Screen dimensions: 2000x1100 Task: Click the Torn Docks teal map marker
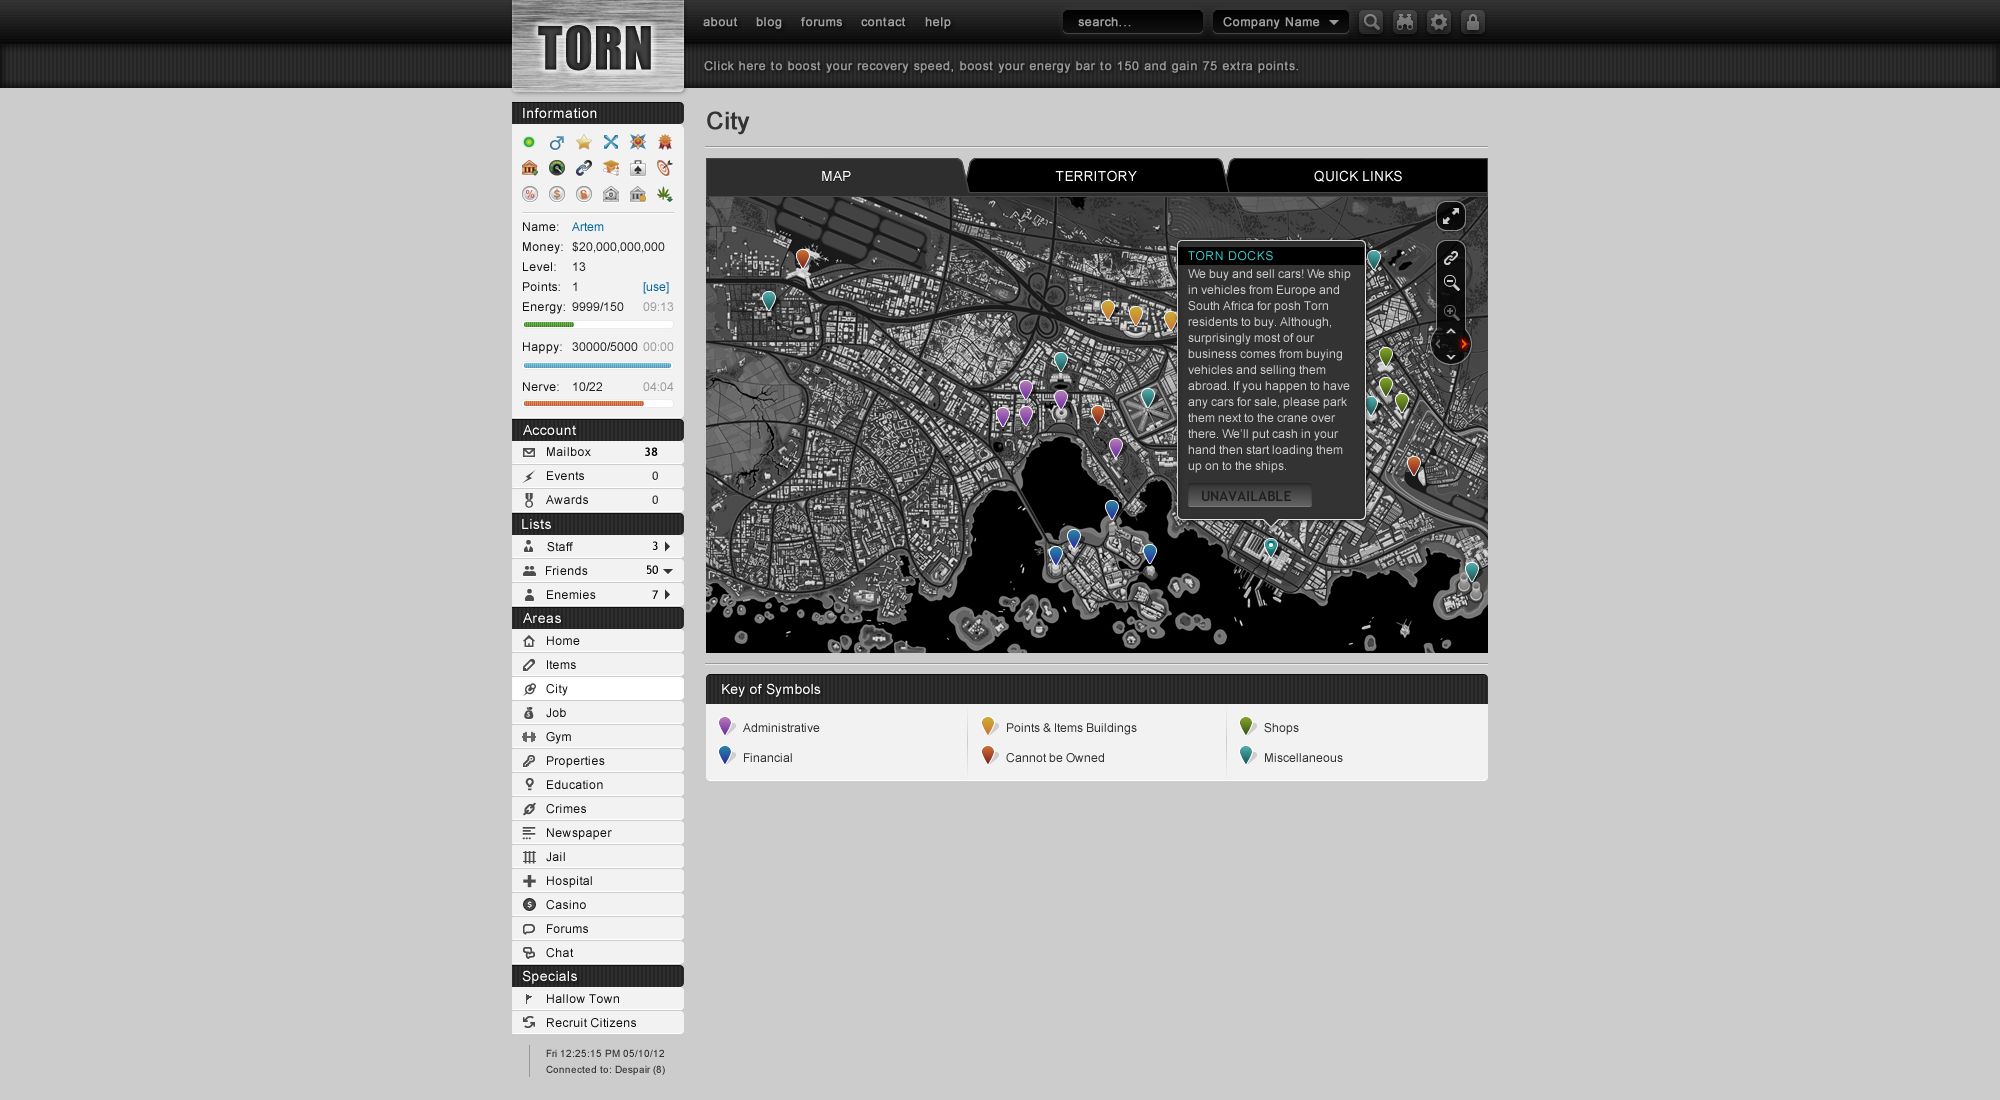(x=1271, y=547)
